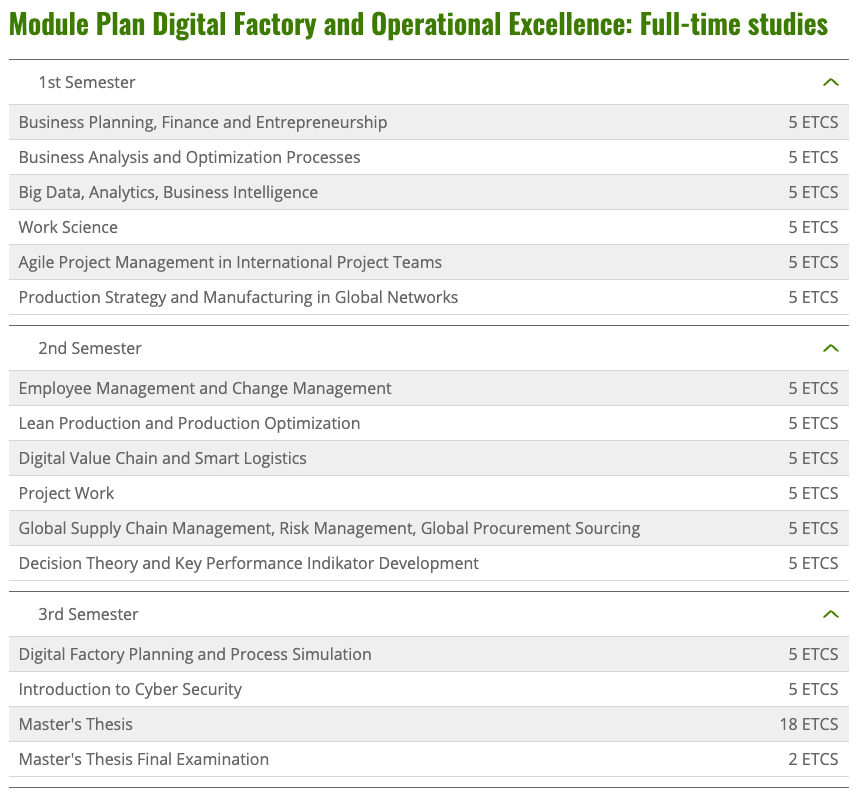Select Production Strategy and Manufacturing module

[429, 297]
